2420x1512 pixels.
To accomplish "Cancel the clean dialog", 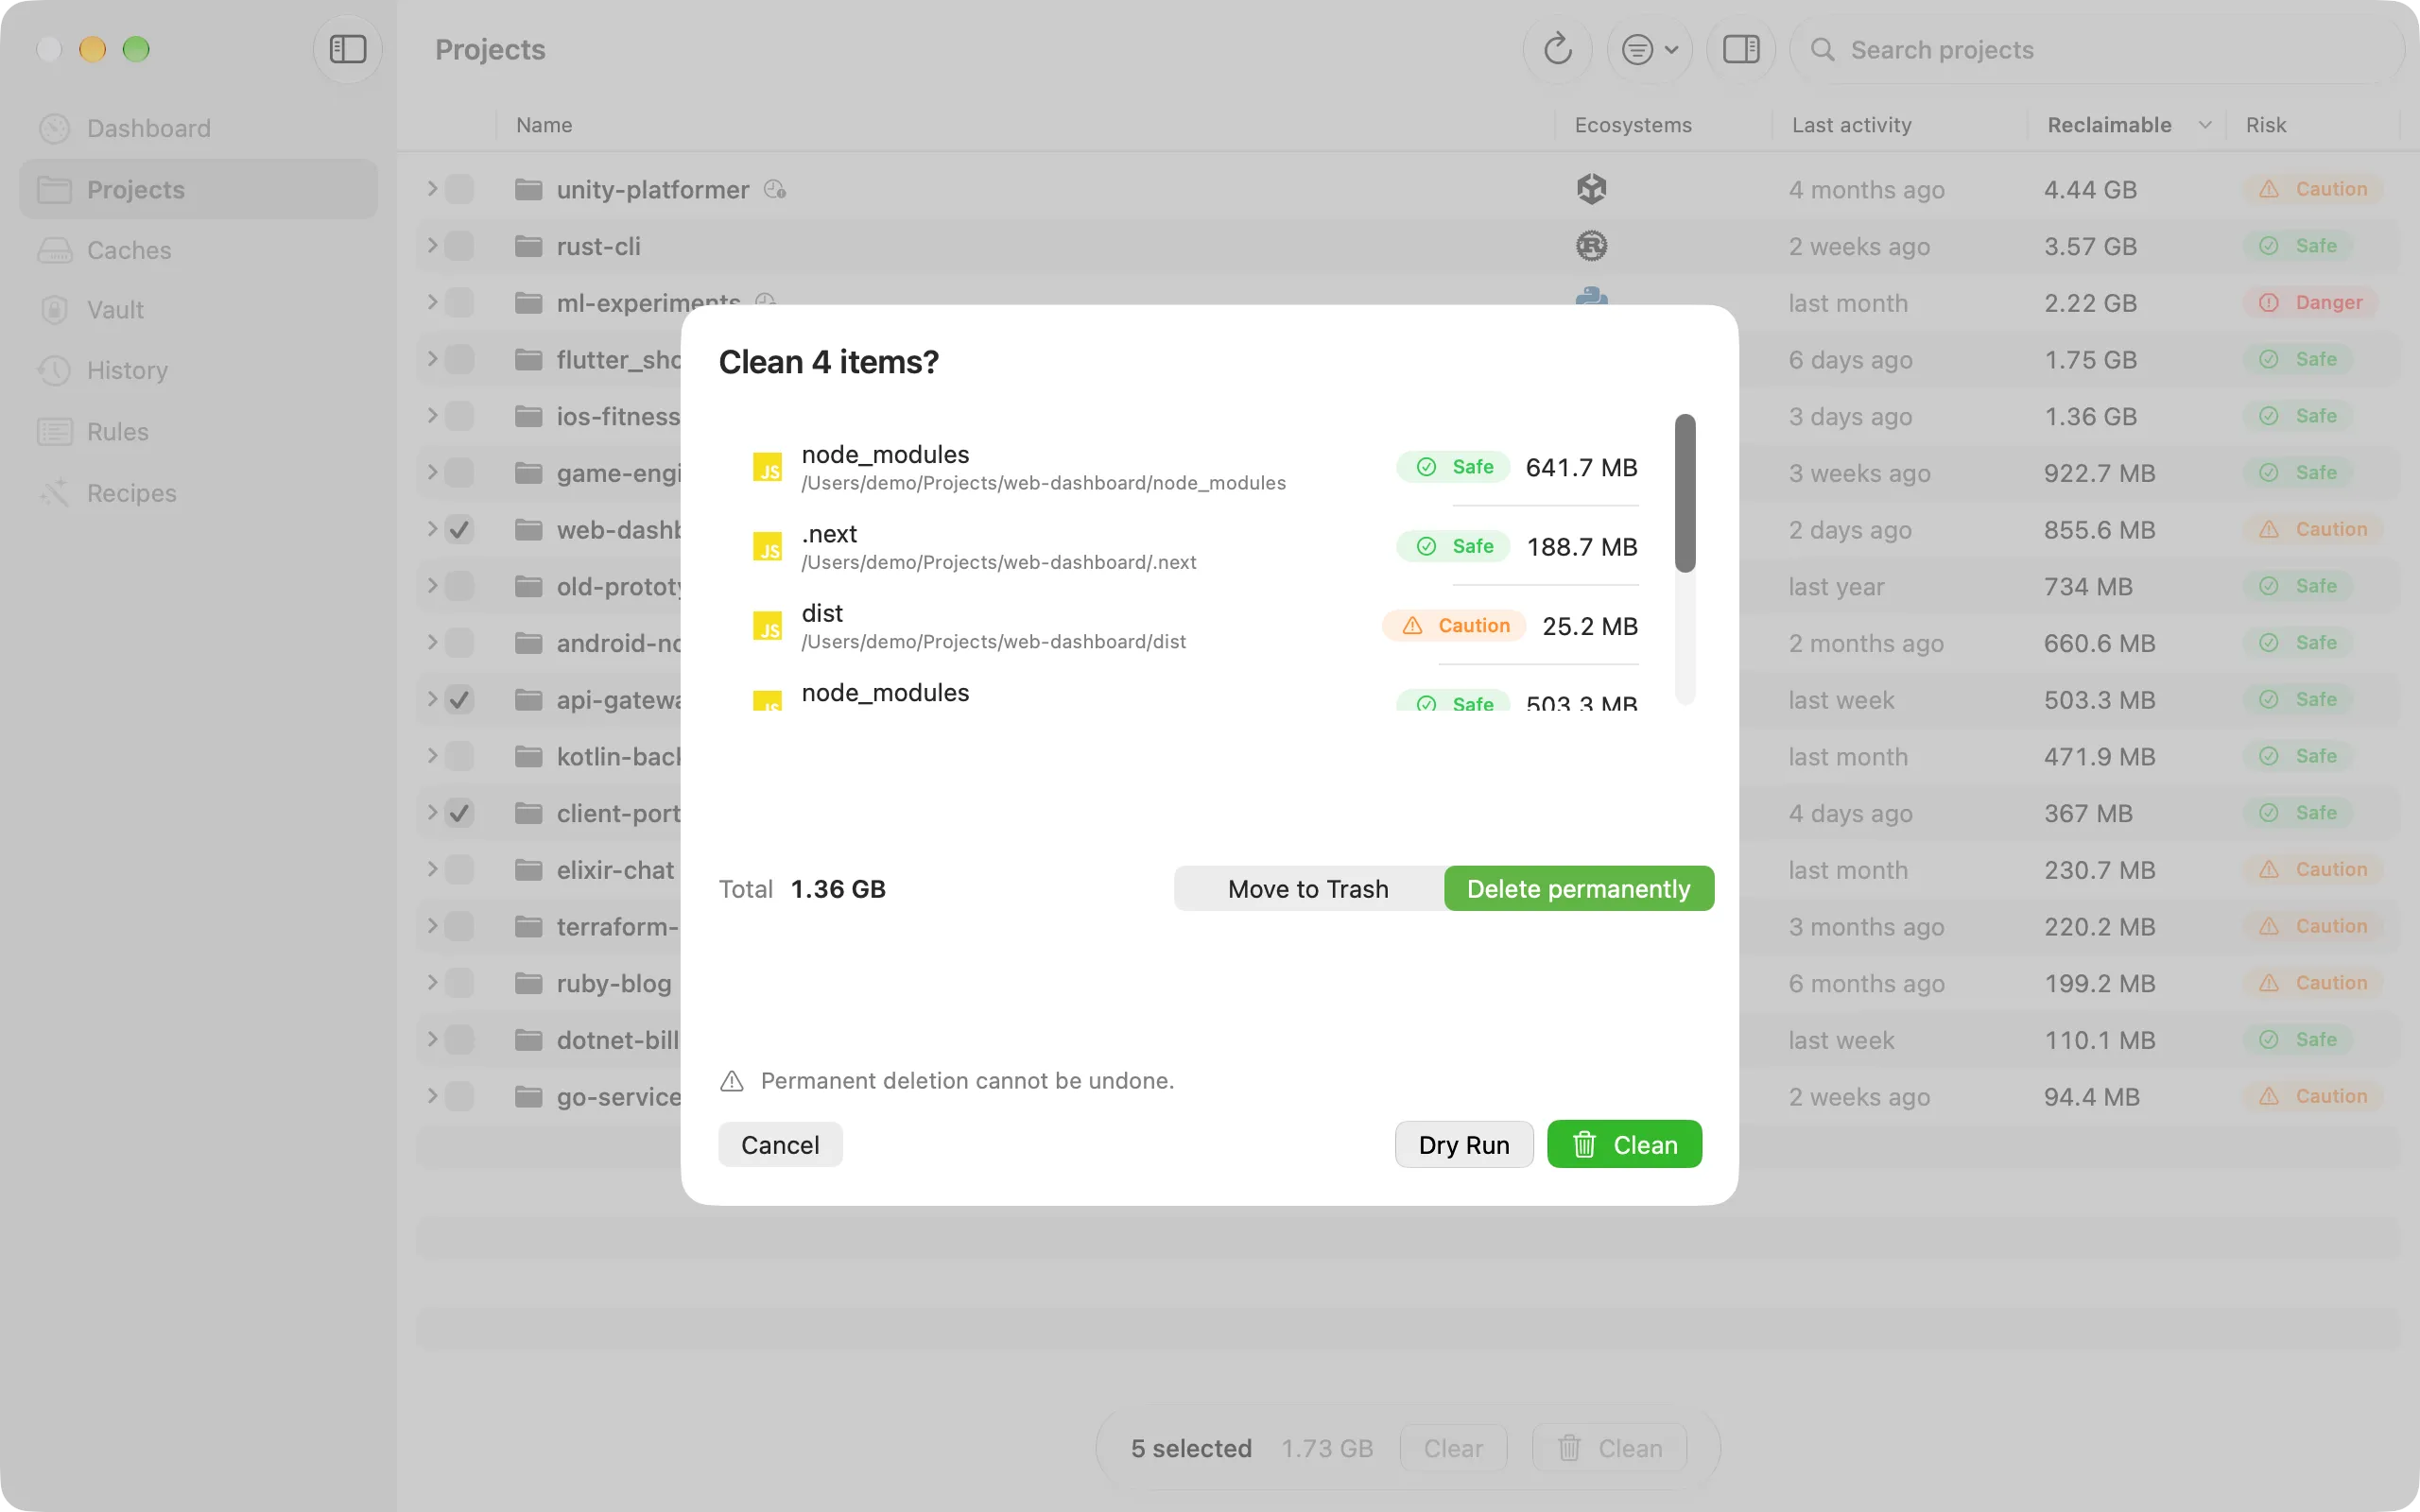I will coord(780,1145).
